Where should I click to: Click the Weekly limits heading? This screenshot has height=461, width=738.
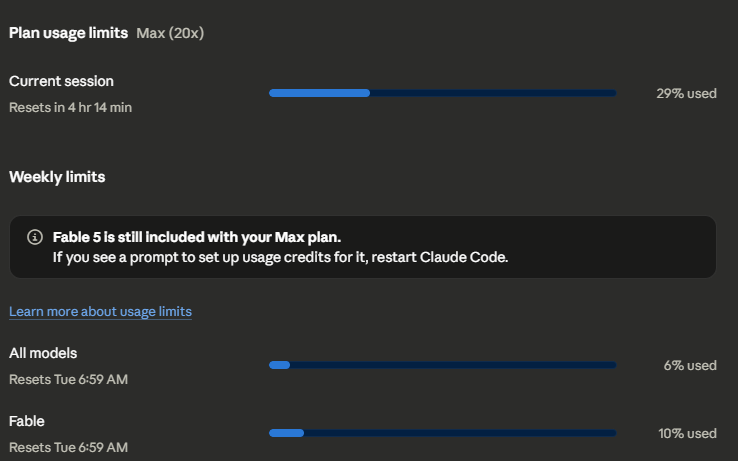(x=57, y=177)
